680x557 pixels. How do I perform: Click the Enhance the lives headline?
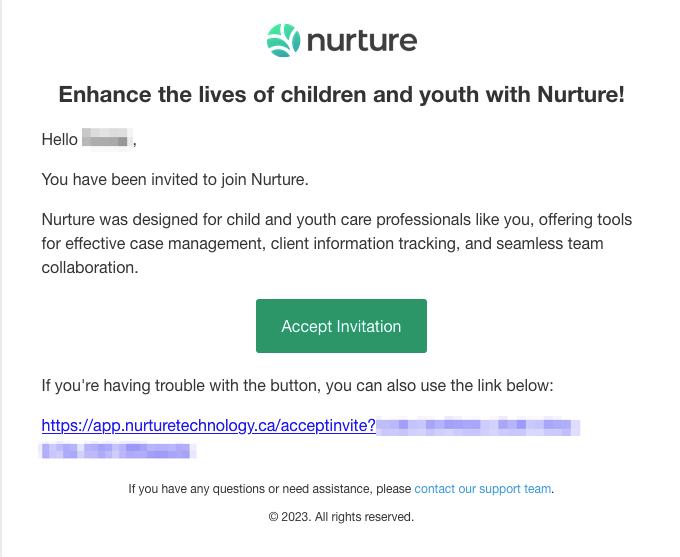[341, 95]
